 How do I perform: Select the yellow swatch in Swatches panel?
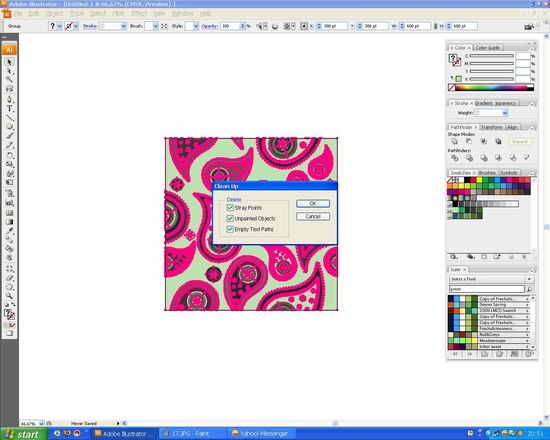(x=479, y=180)
